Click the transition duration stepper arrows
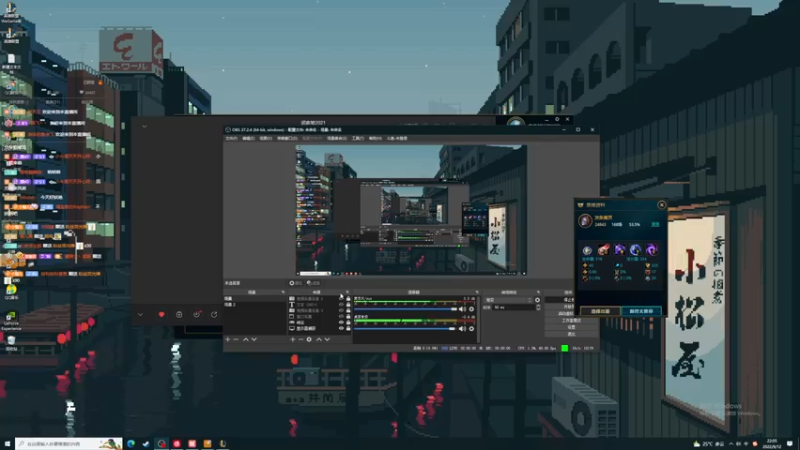The height and width of the screenshot is (450, 800). point(538,308)
